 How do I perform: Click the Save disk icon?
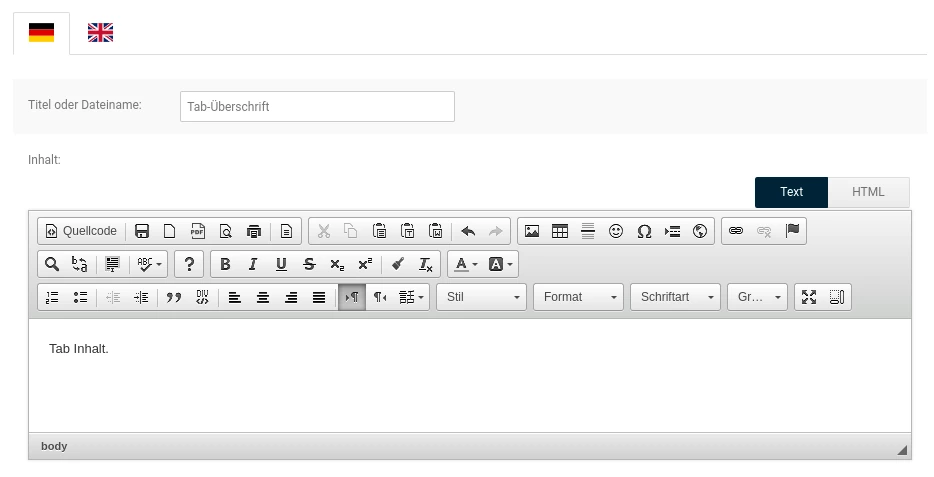(x=142, y=231)
